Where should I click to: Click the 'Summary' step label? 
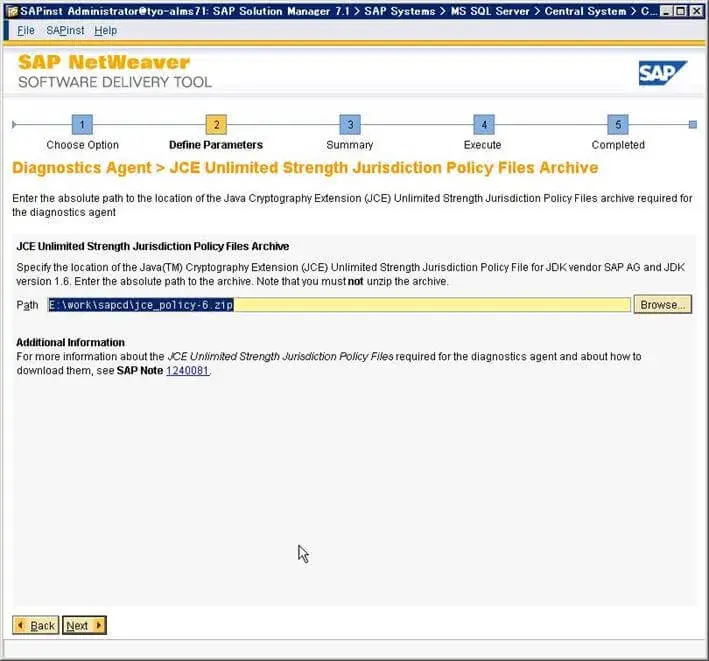coord(350,145)
